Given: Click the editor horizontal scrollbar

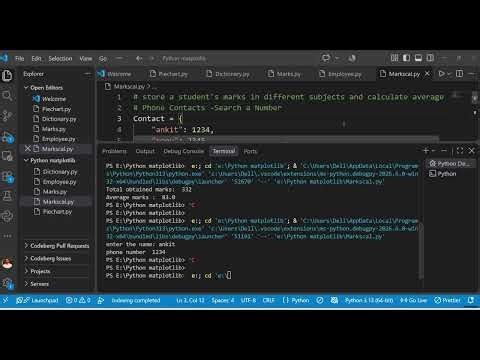Looking at the screenshot, I should click(x=287, y=138).
